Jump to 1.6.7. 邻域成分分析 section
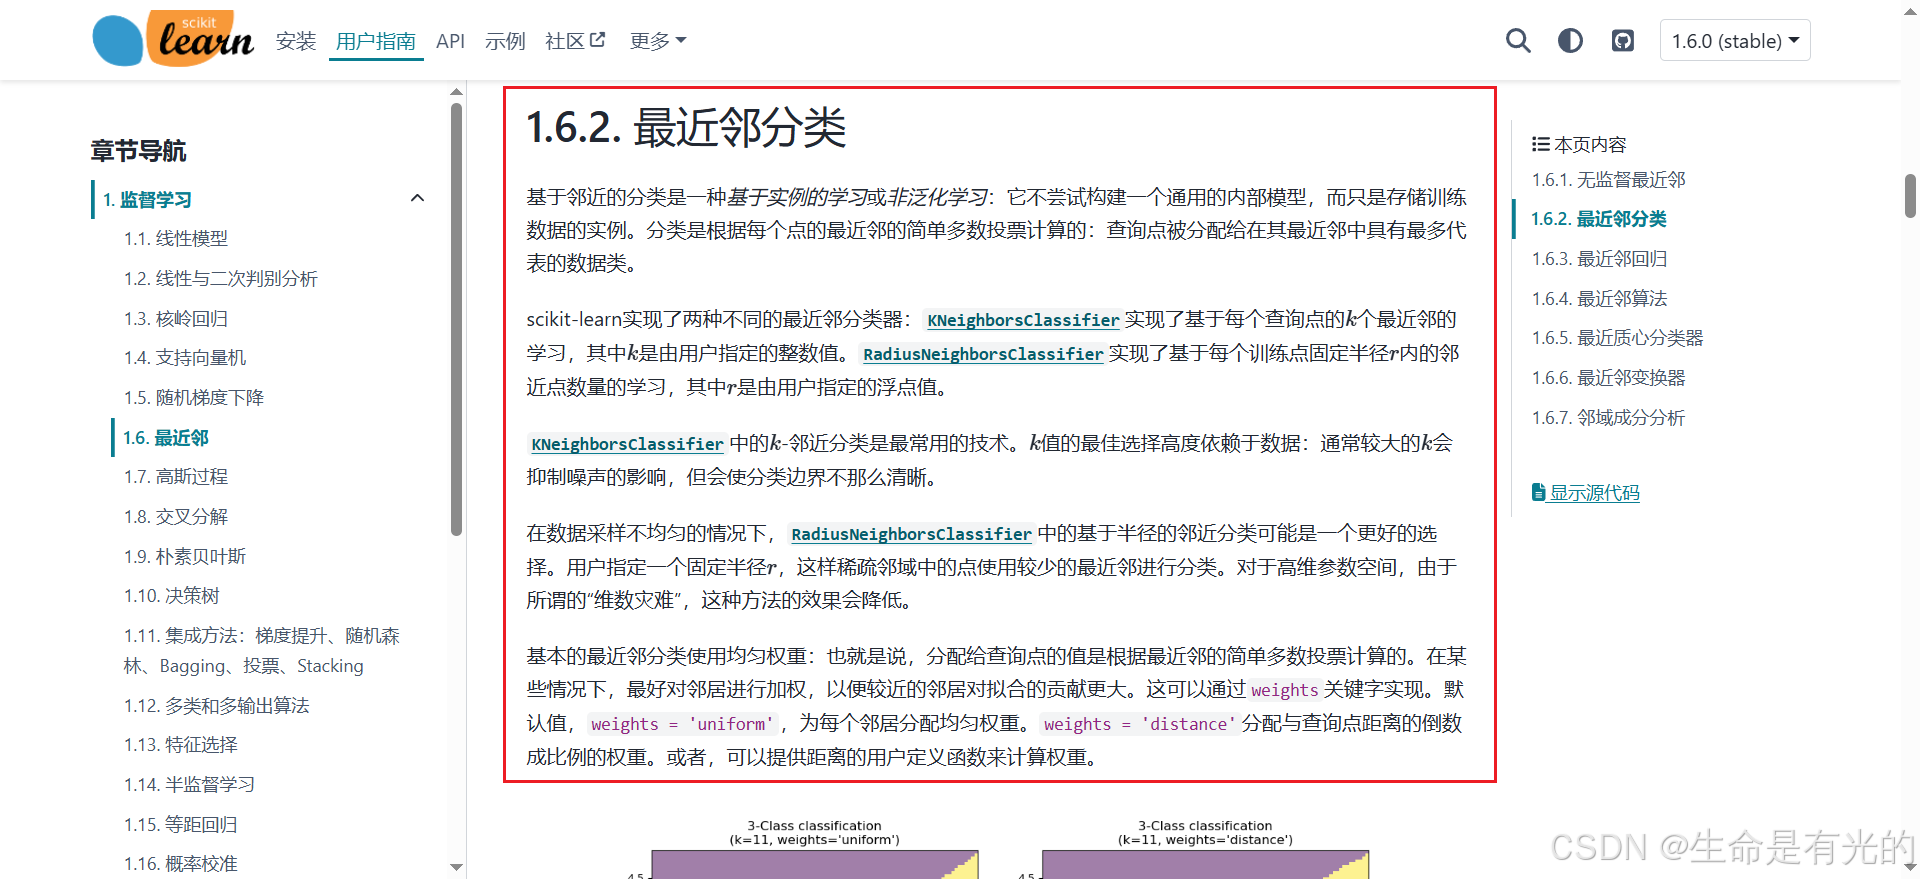 click(x=1608, y=418)
